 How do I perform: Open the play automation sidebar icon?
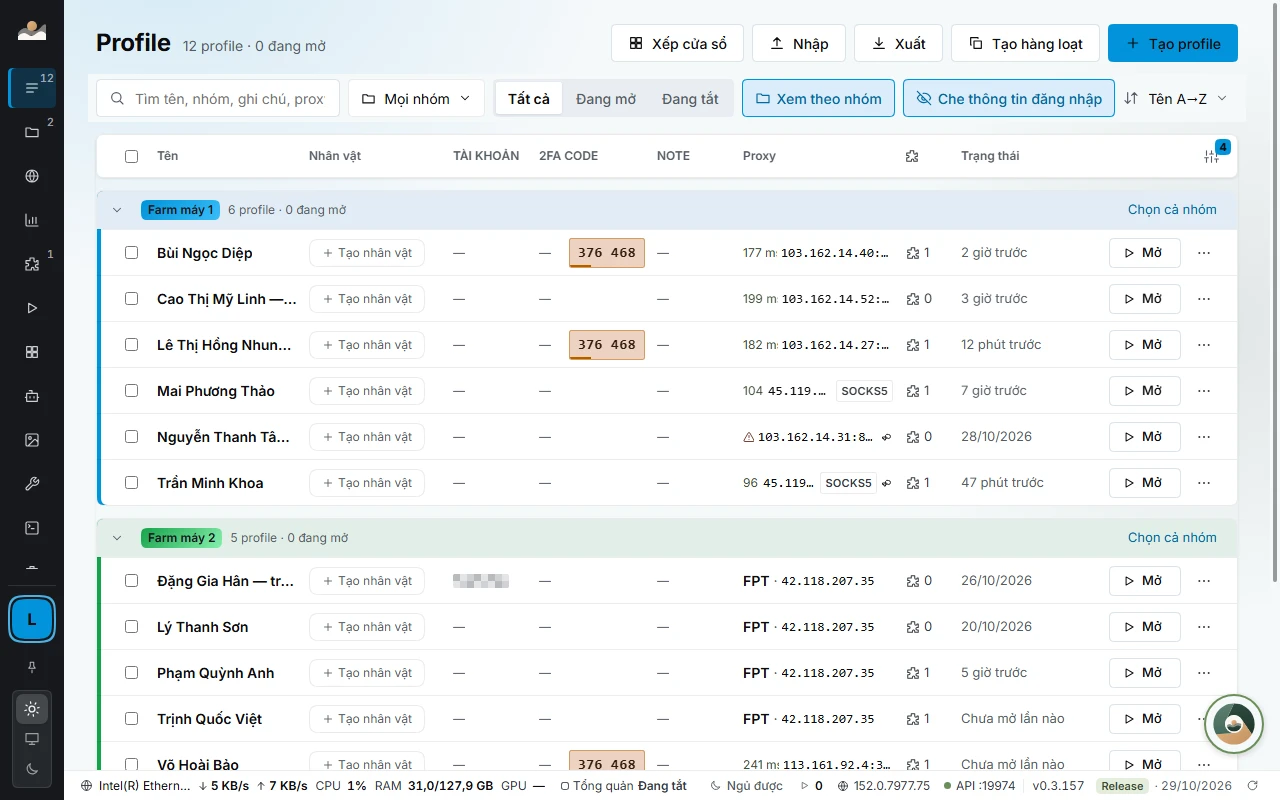(x=32, y=308)
